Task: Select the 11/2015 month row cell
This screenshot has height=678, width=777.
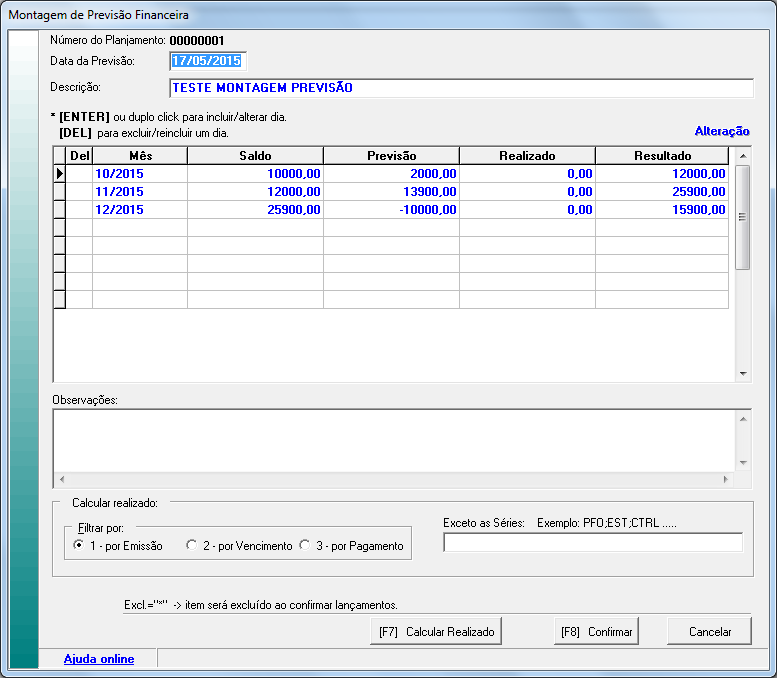Action: tap(139, 192)
